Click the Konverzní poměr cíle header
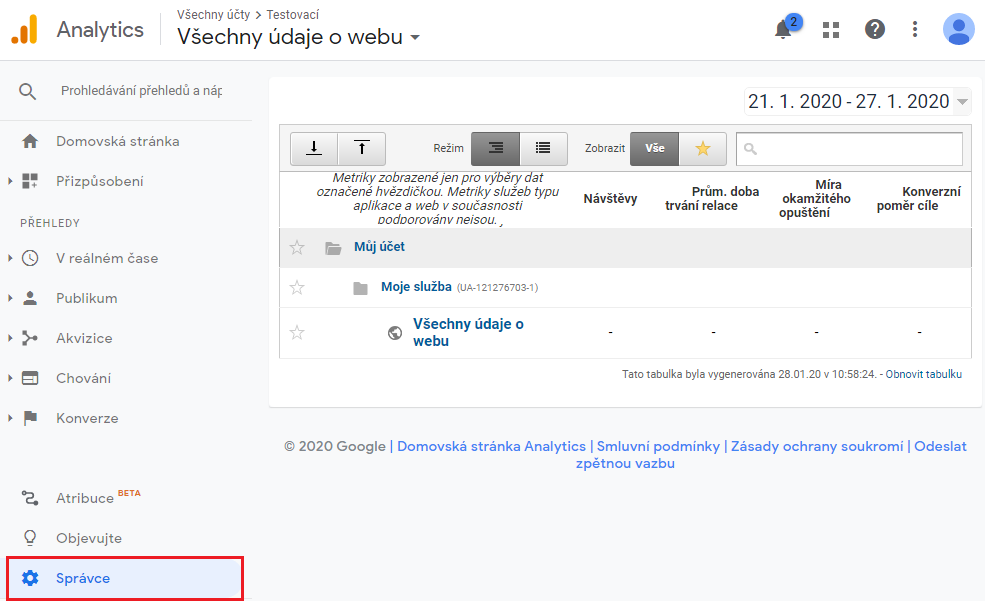This screenshot has width=985, height=601. coord(918,198)
